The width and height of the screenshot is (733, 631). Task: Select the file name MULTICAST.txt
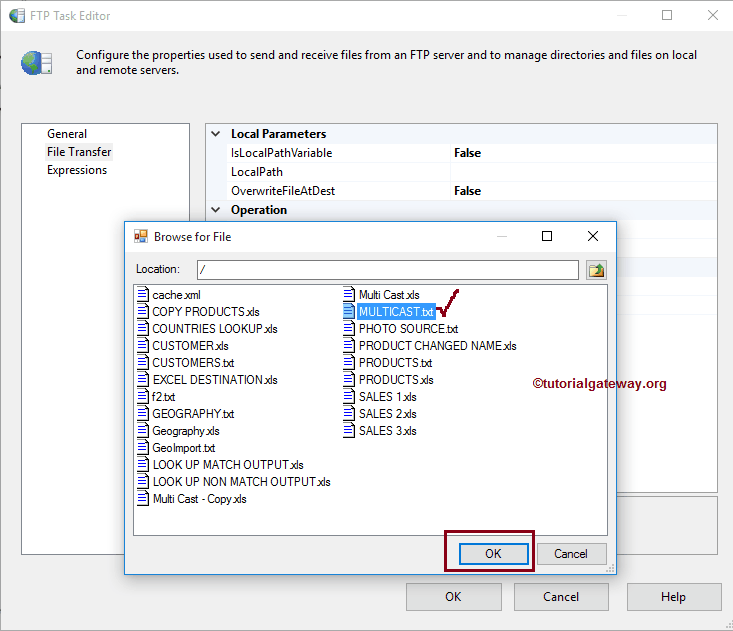[x=396, y=312]
